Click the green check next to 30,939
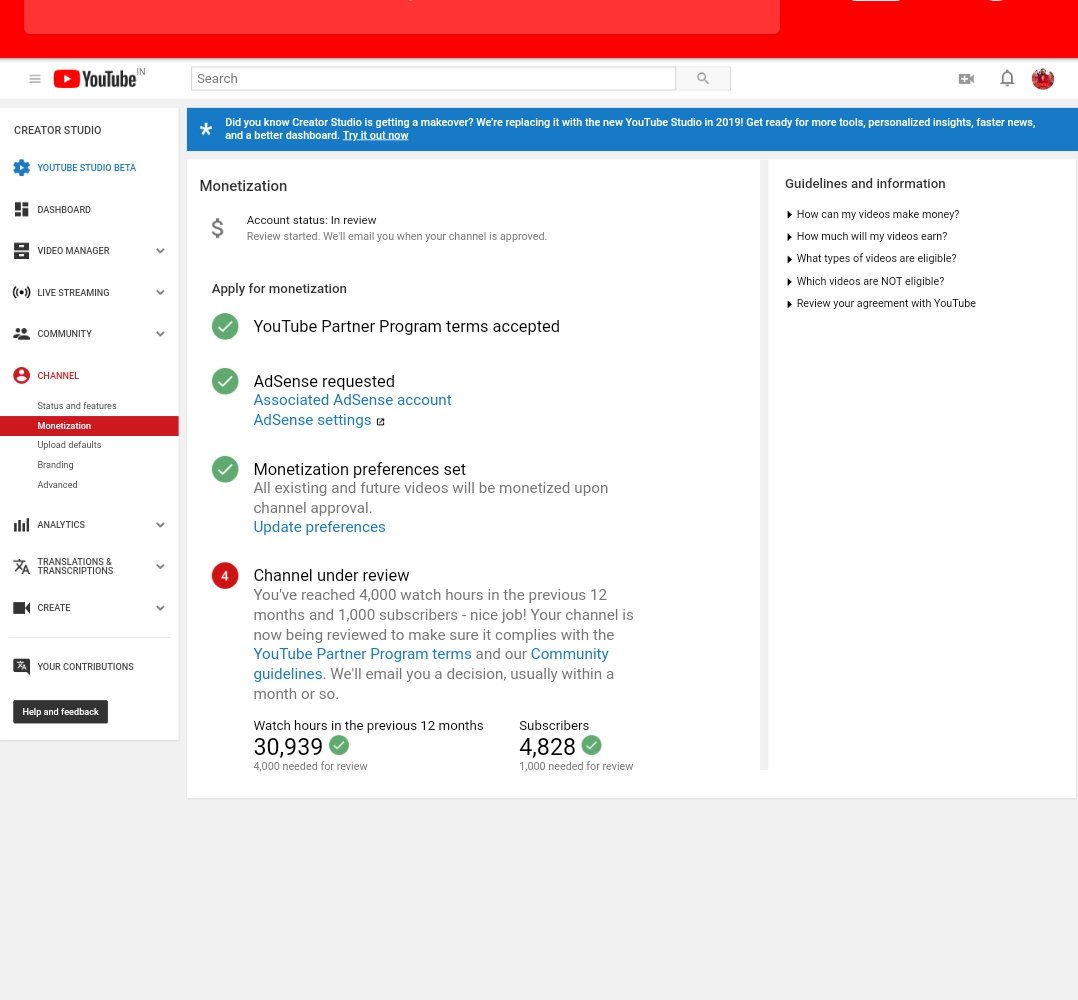This screenshot has height=1000, width=1078. tap(339, 745)
